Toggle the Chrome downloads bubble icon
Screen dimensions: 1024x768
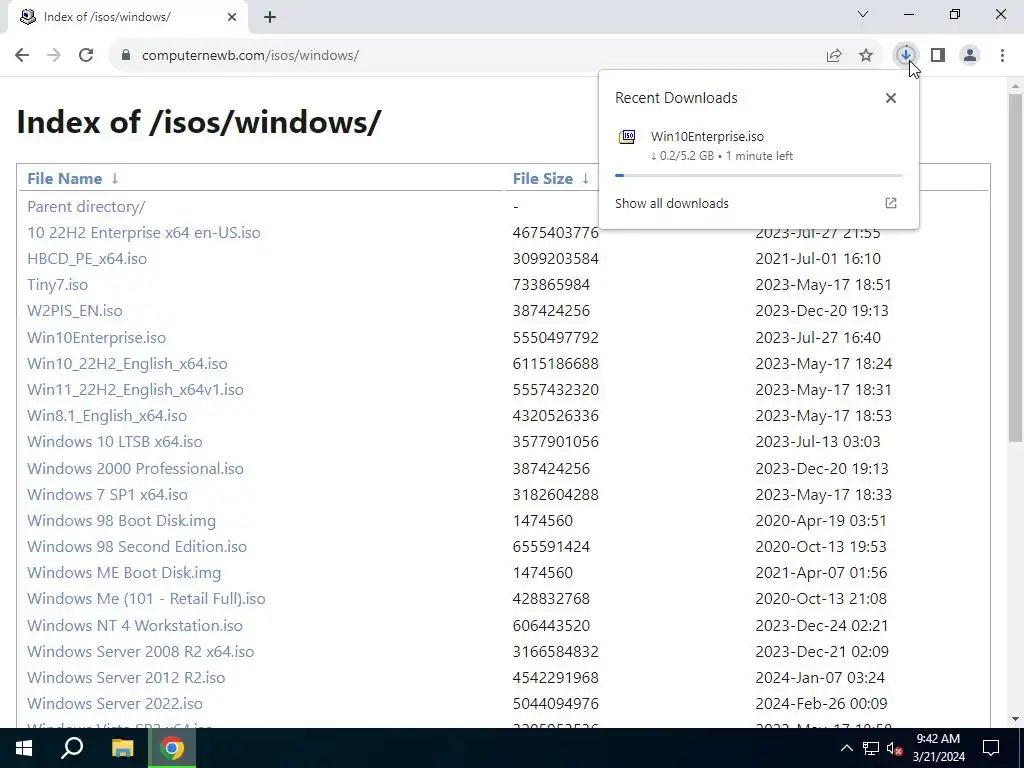906,56
